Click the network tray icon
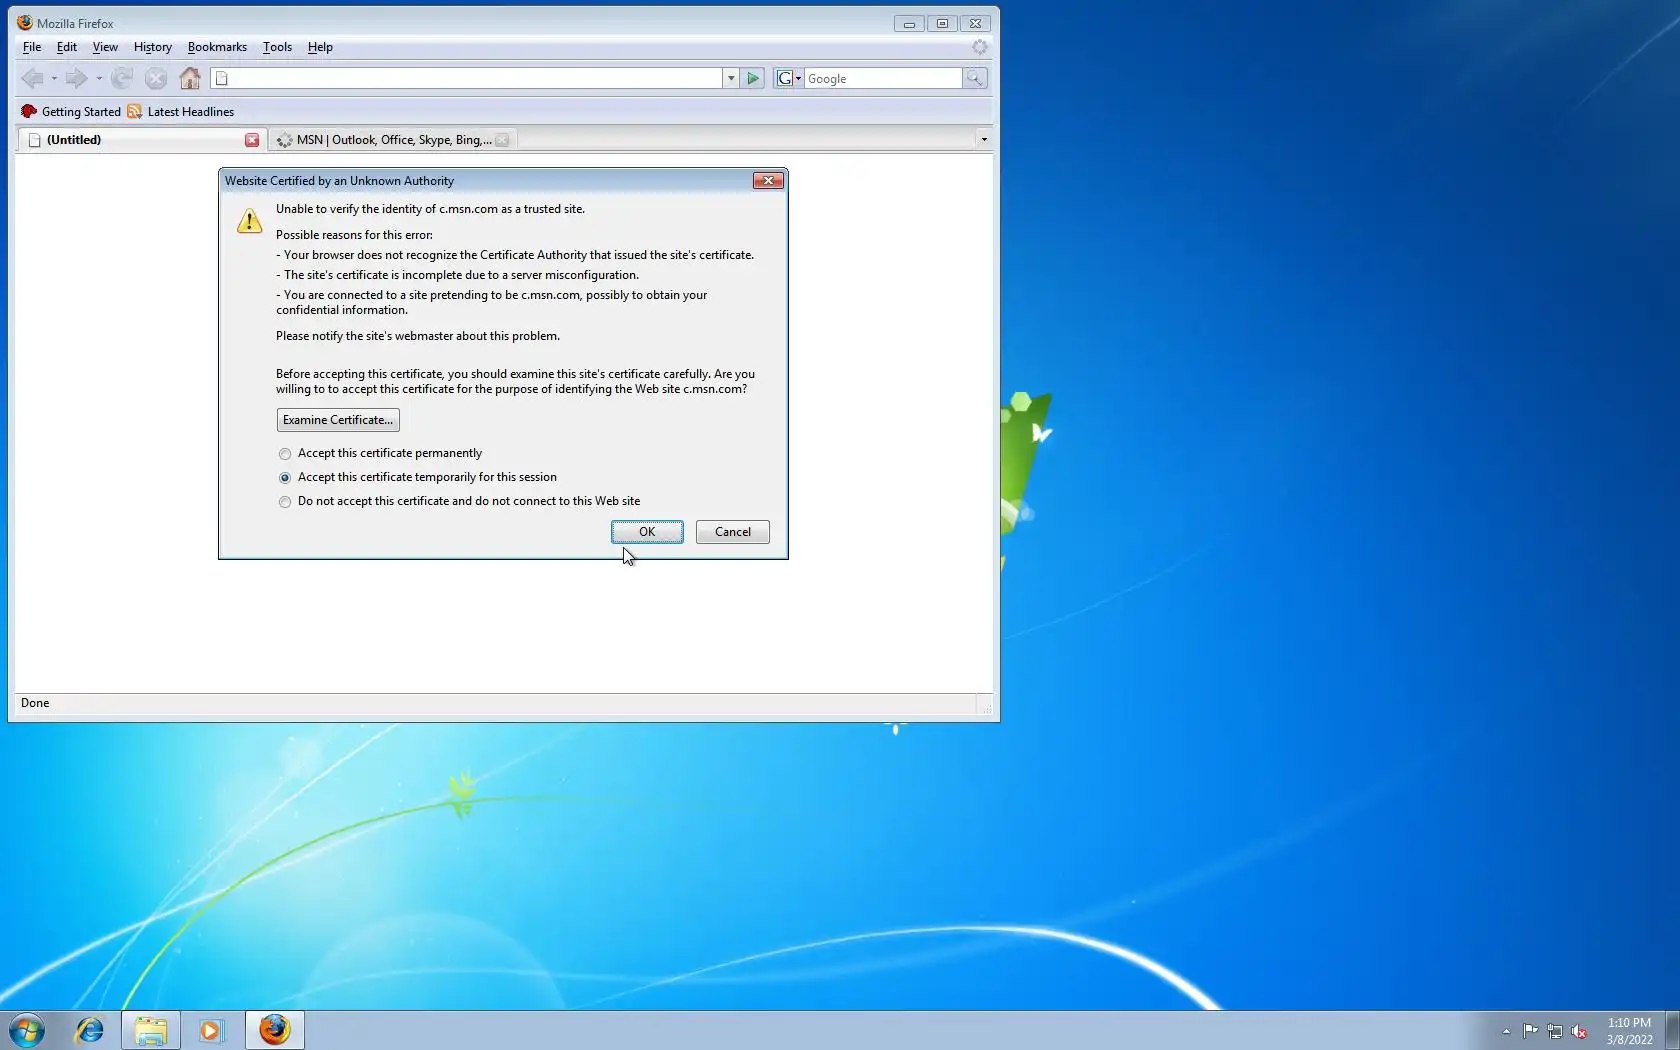 (1555, 1031)
